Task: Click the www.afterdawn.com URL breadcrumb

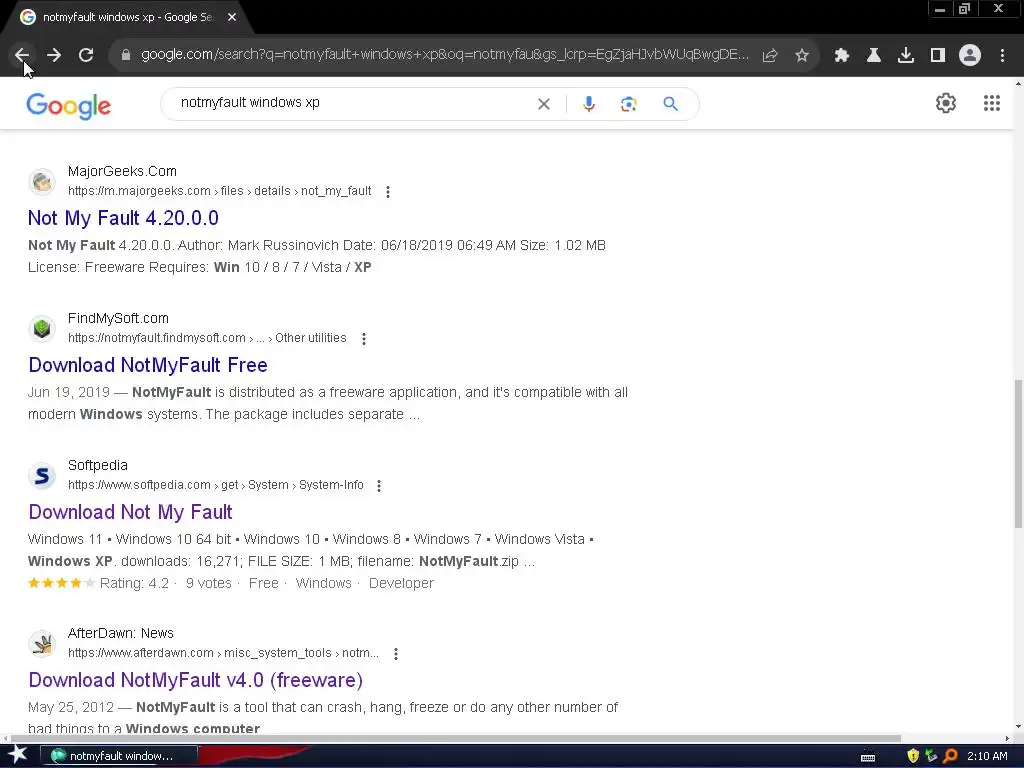Action: tap(223, 652)
